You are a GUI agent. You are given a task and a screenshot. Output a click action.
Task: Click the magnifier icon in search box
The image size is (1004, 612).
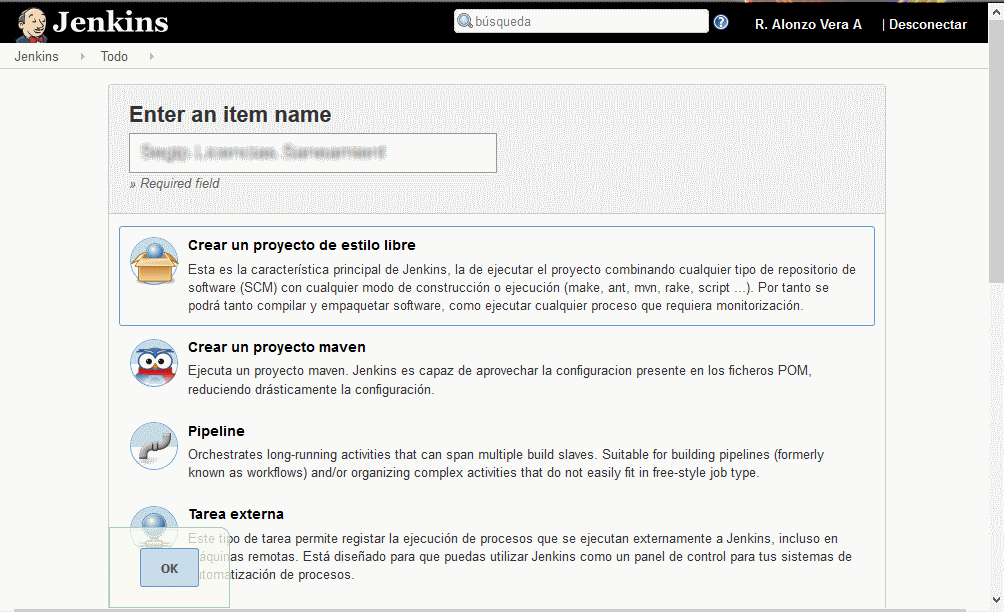[x=465, y=21]
